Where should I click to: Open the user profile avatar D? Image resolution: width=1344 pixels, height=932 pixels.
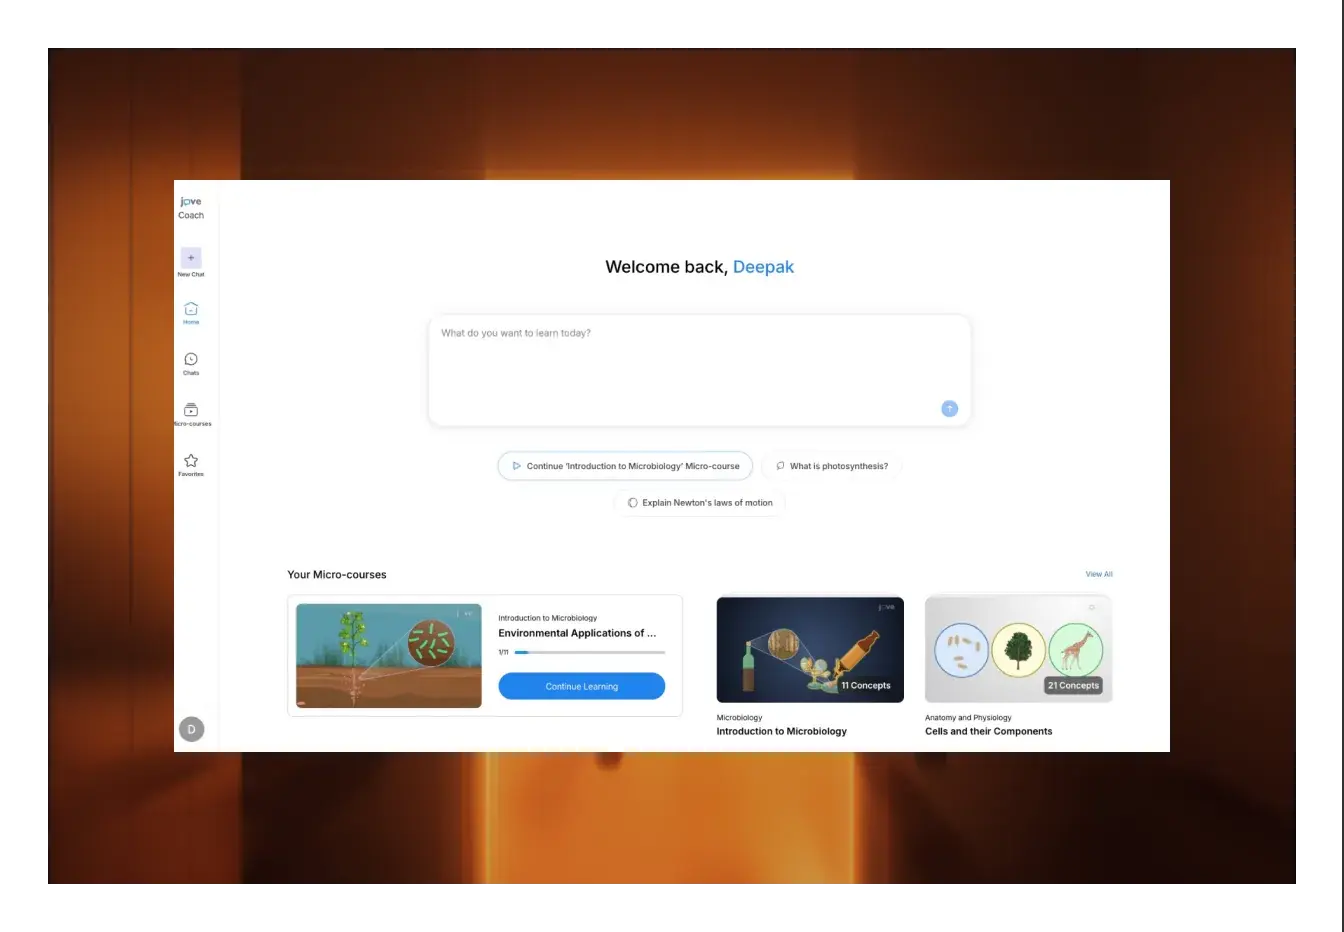tap(191, 729)
